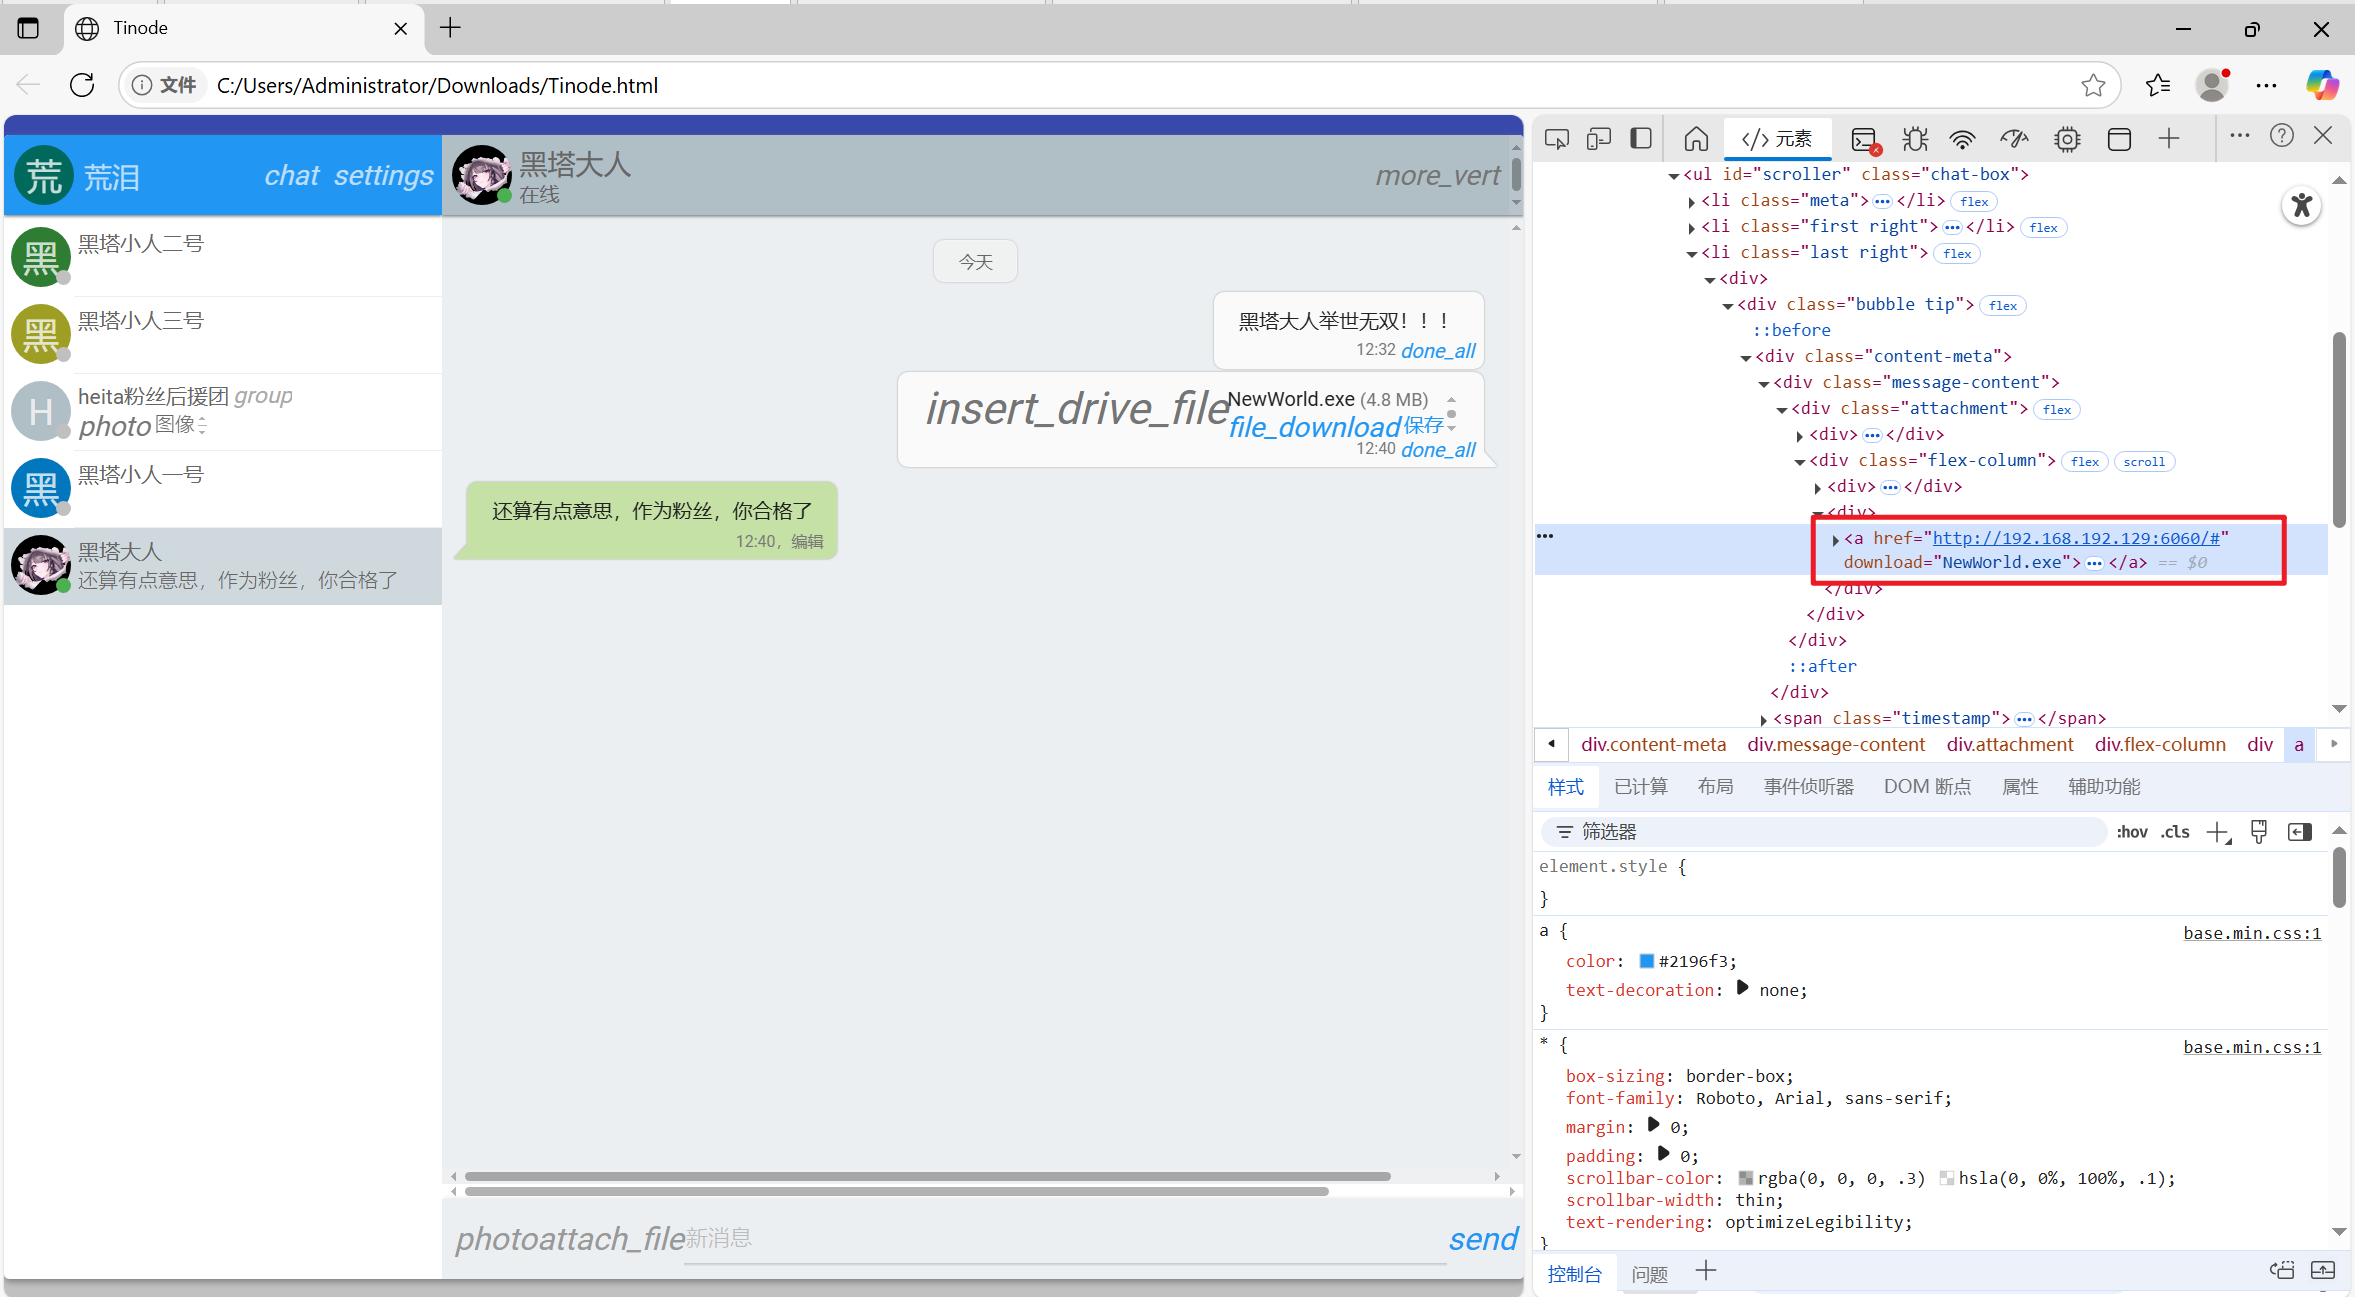Toggle the :hov element state panel
Image resolution: width=2355 pixels, height=1297 pixels.
2131,832
